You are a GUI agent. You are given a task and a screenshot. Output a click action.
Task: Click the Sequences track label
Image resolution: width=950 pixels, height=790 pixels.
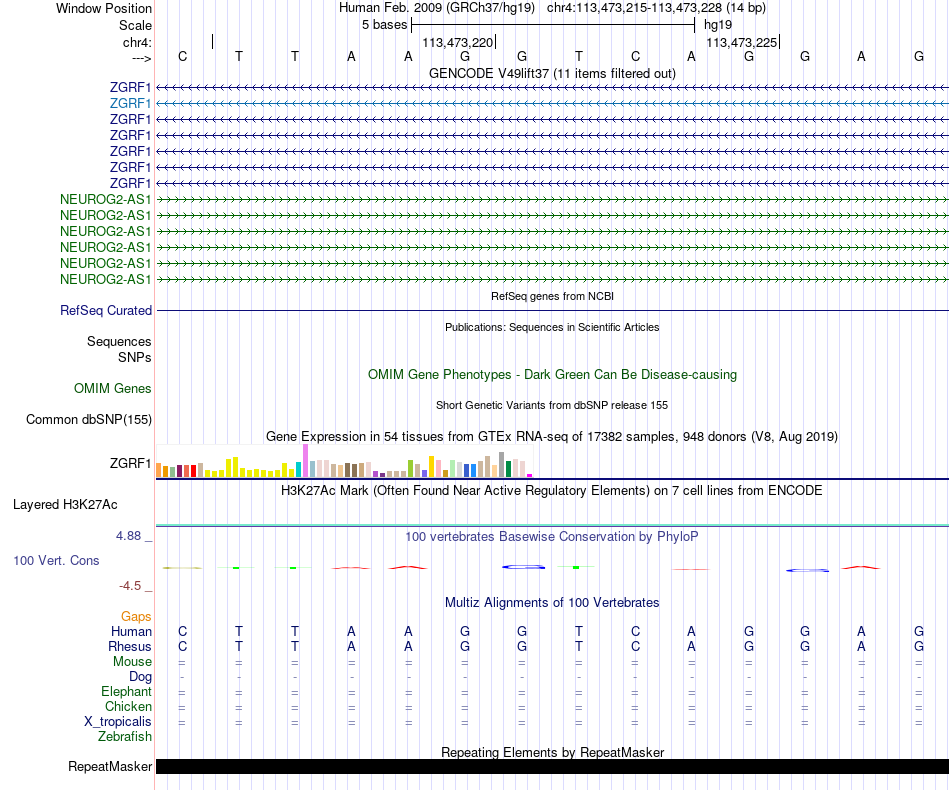tap(119, 341)
